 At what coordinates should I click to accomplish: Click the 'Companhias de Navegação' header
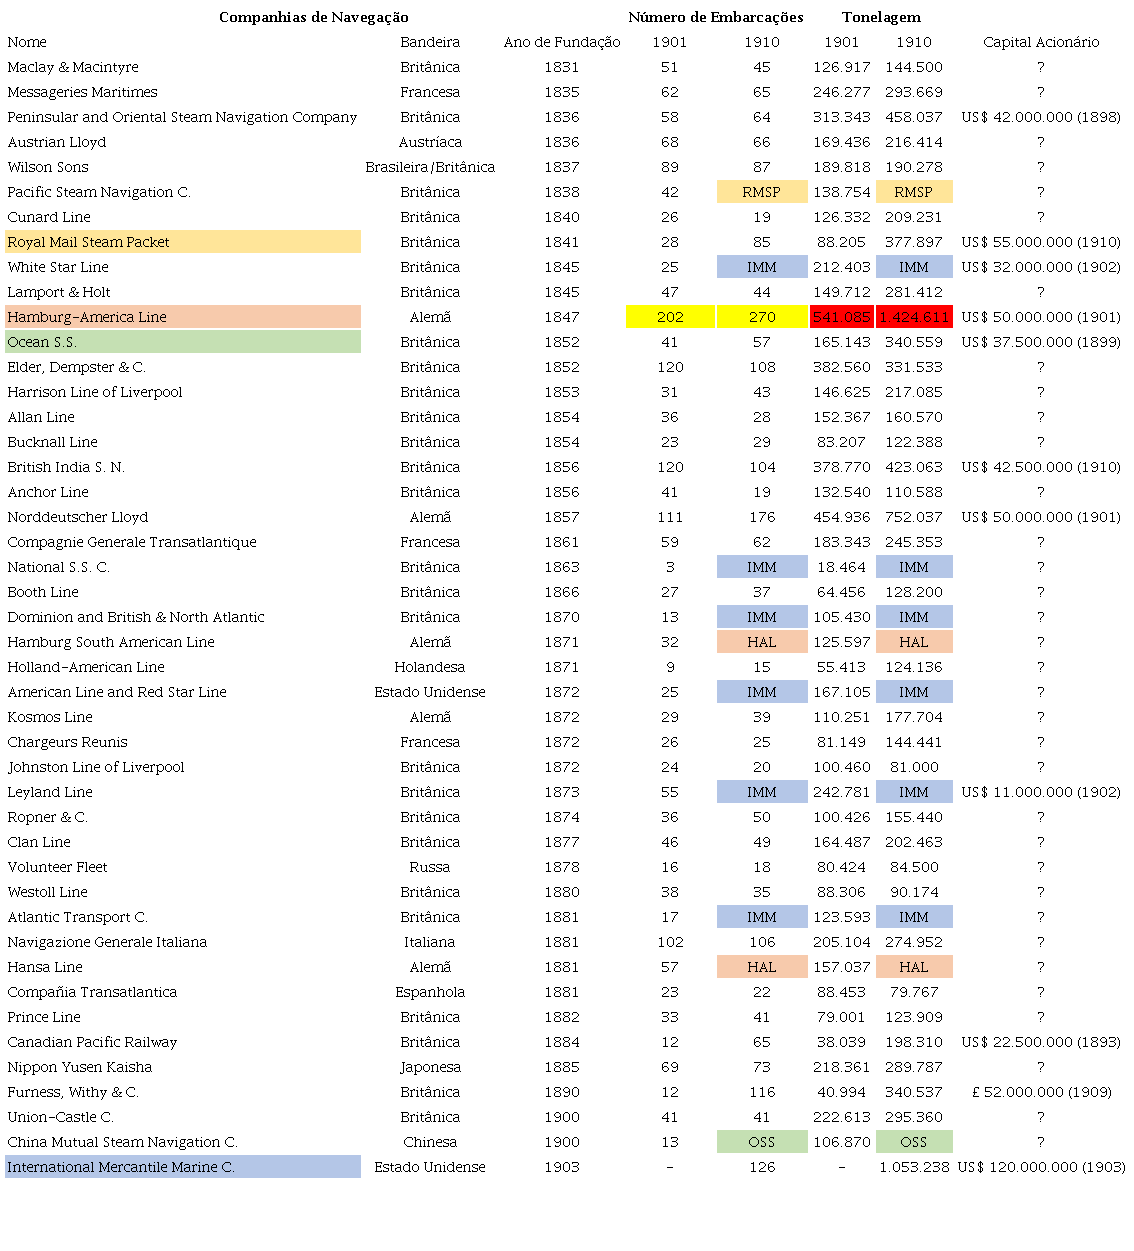click(x=313, y=17)
